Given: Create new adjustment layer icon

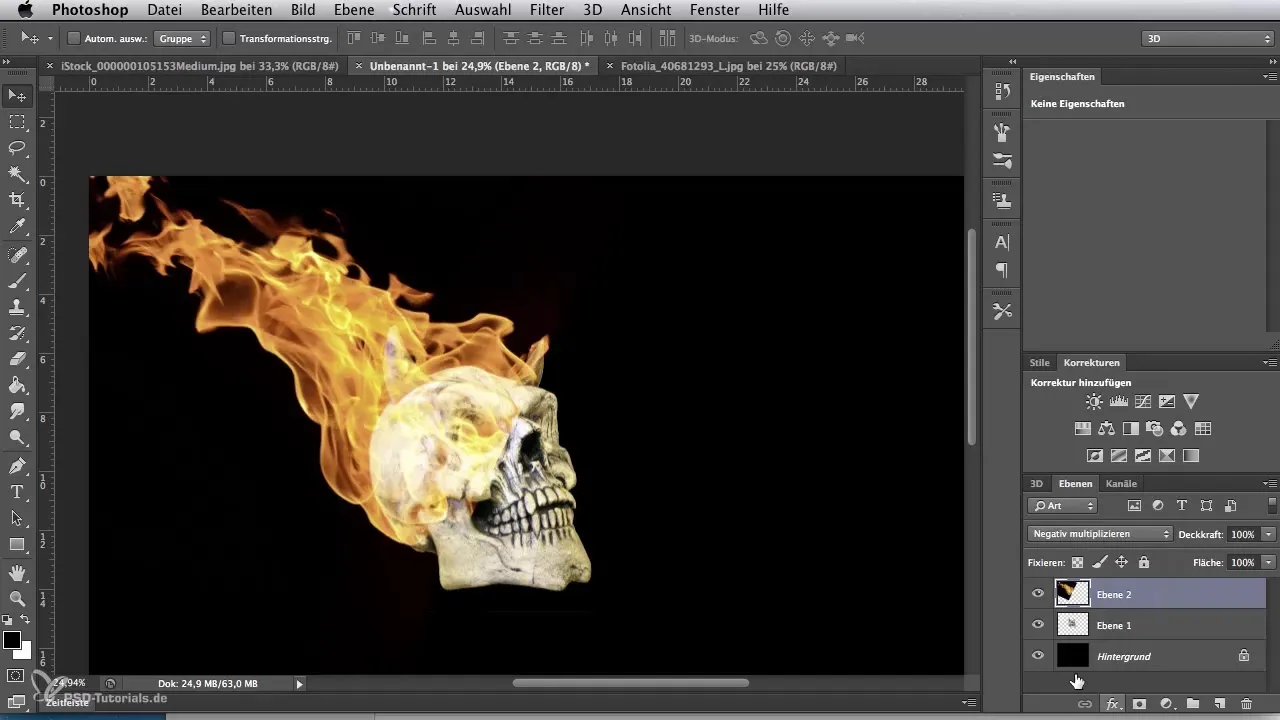Looking at the screenshot, I should 1166,704.
